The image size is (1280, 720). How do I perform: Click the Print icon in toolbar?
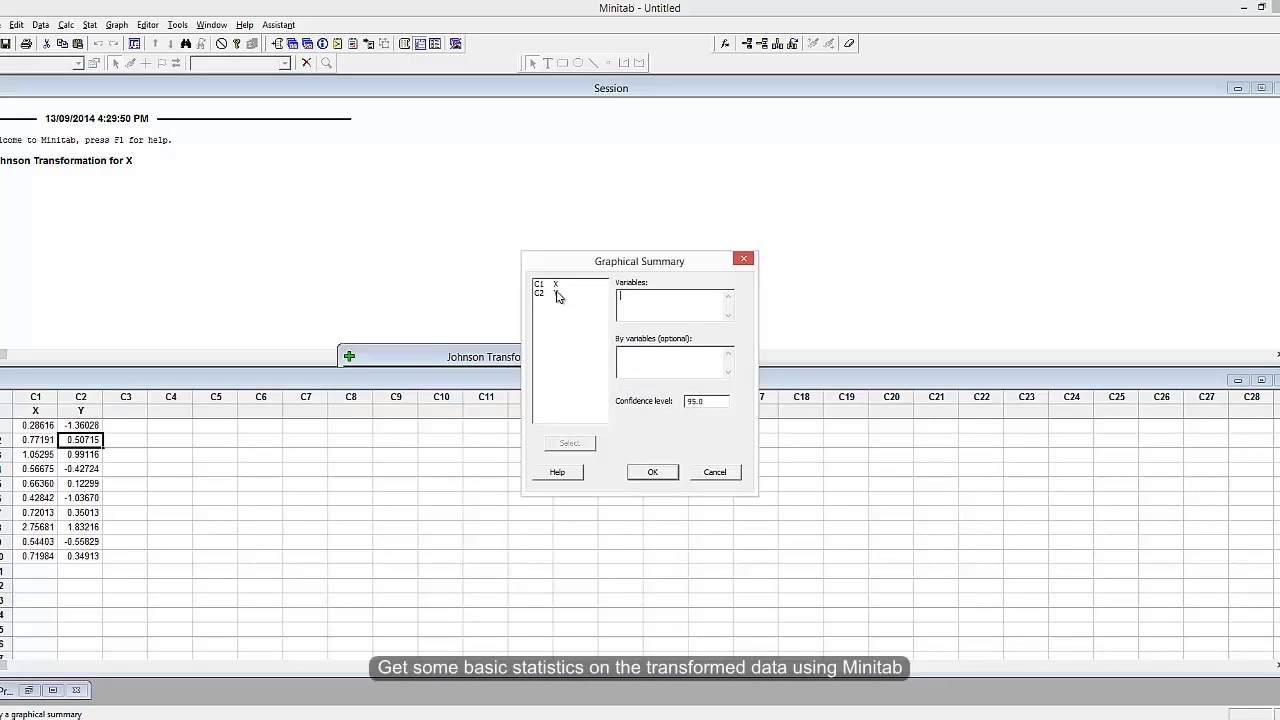[26, 44]
